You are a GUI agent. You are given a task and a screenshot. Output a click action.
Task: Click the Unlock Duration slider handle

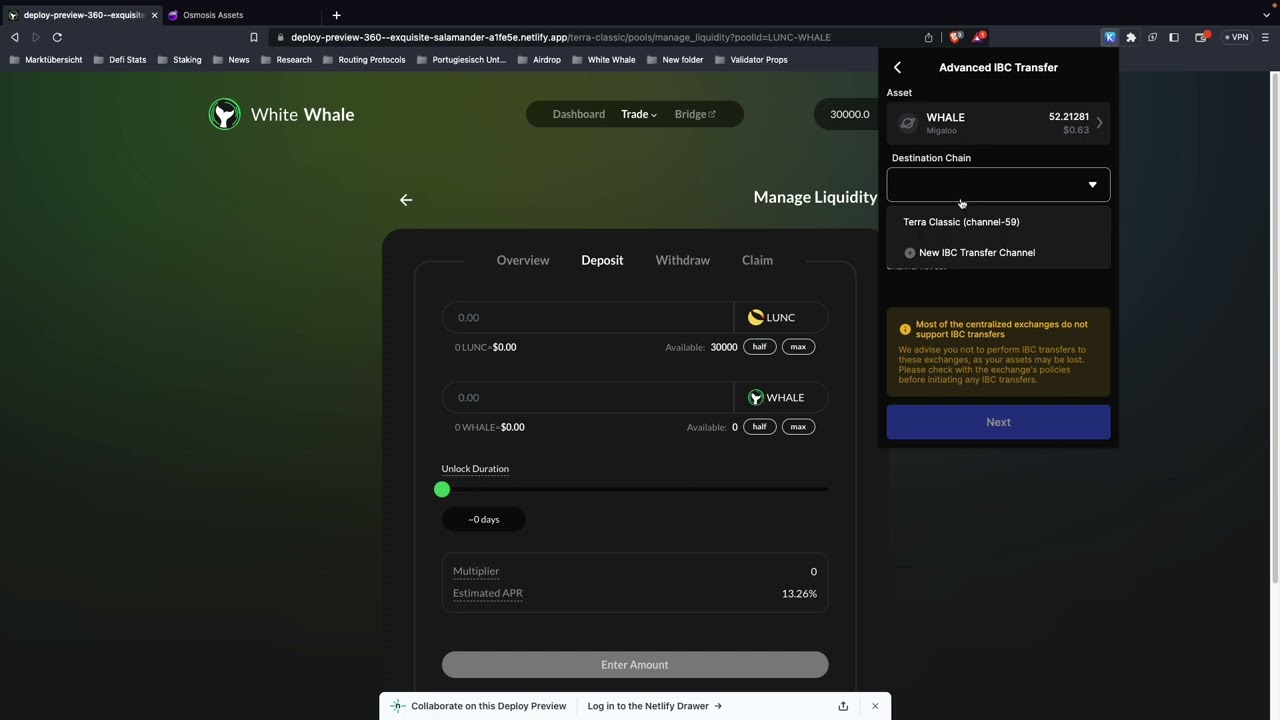442,489
